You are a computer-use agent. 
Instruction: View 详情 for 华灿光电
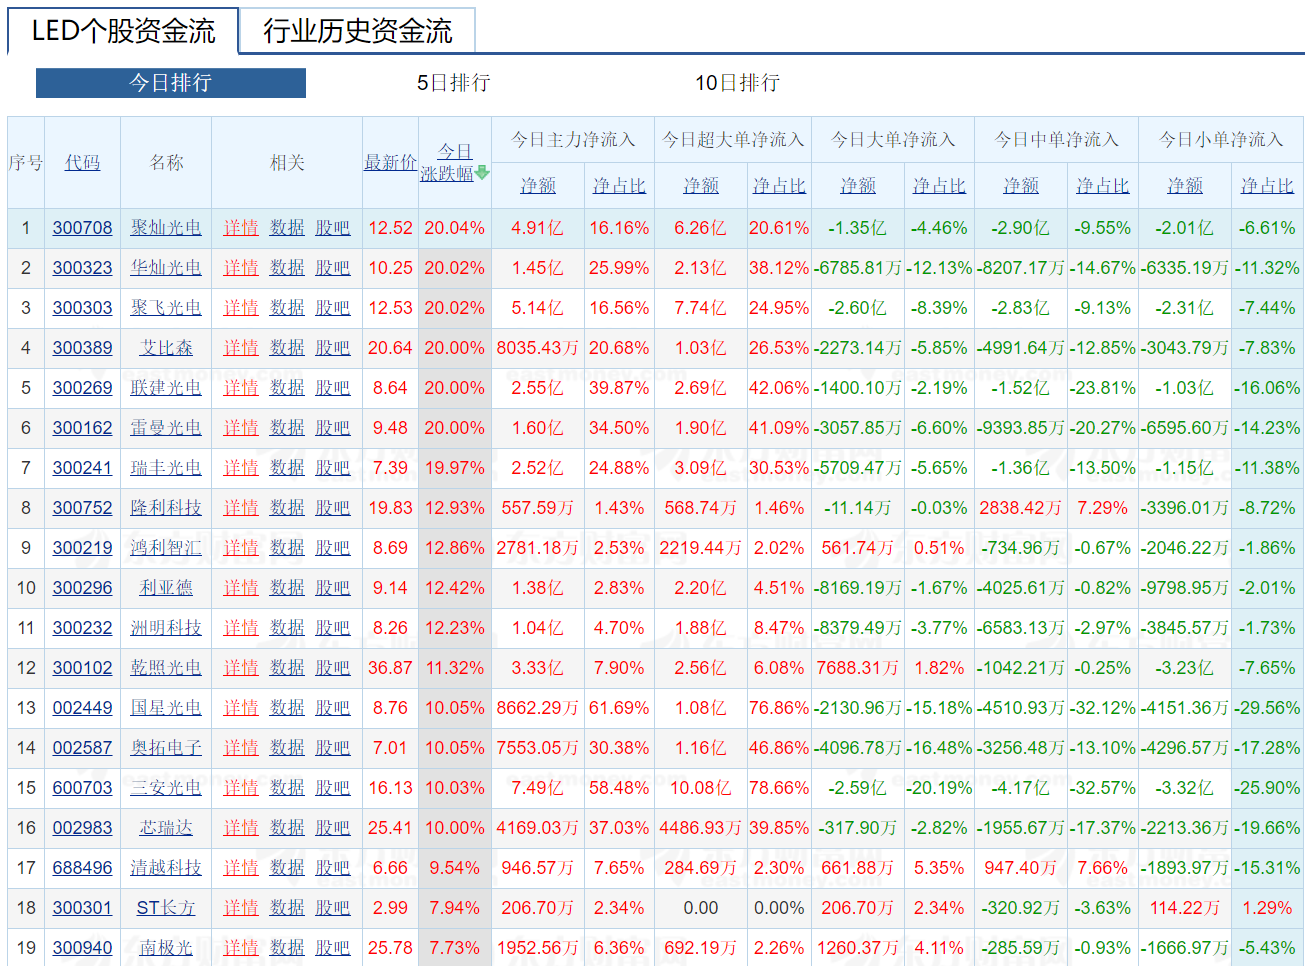(240, 267)
